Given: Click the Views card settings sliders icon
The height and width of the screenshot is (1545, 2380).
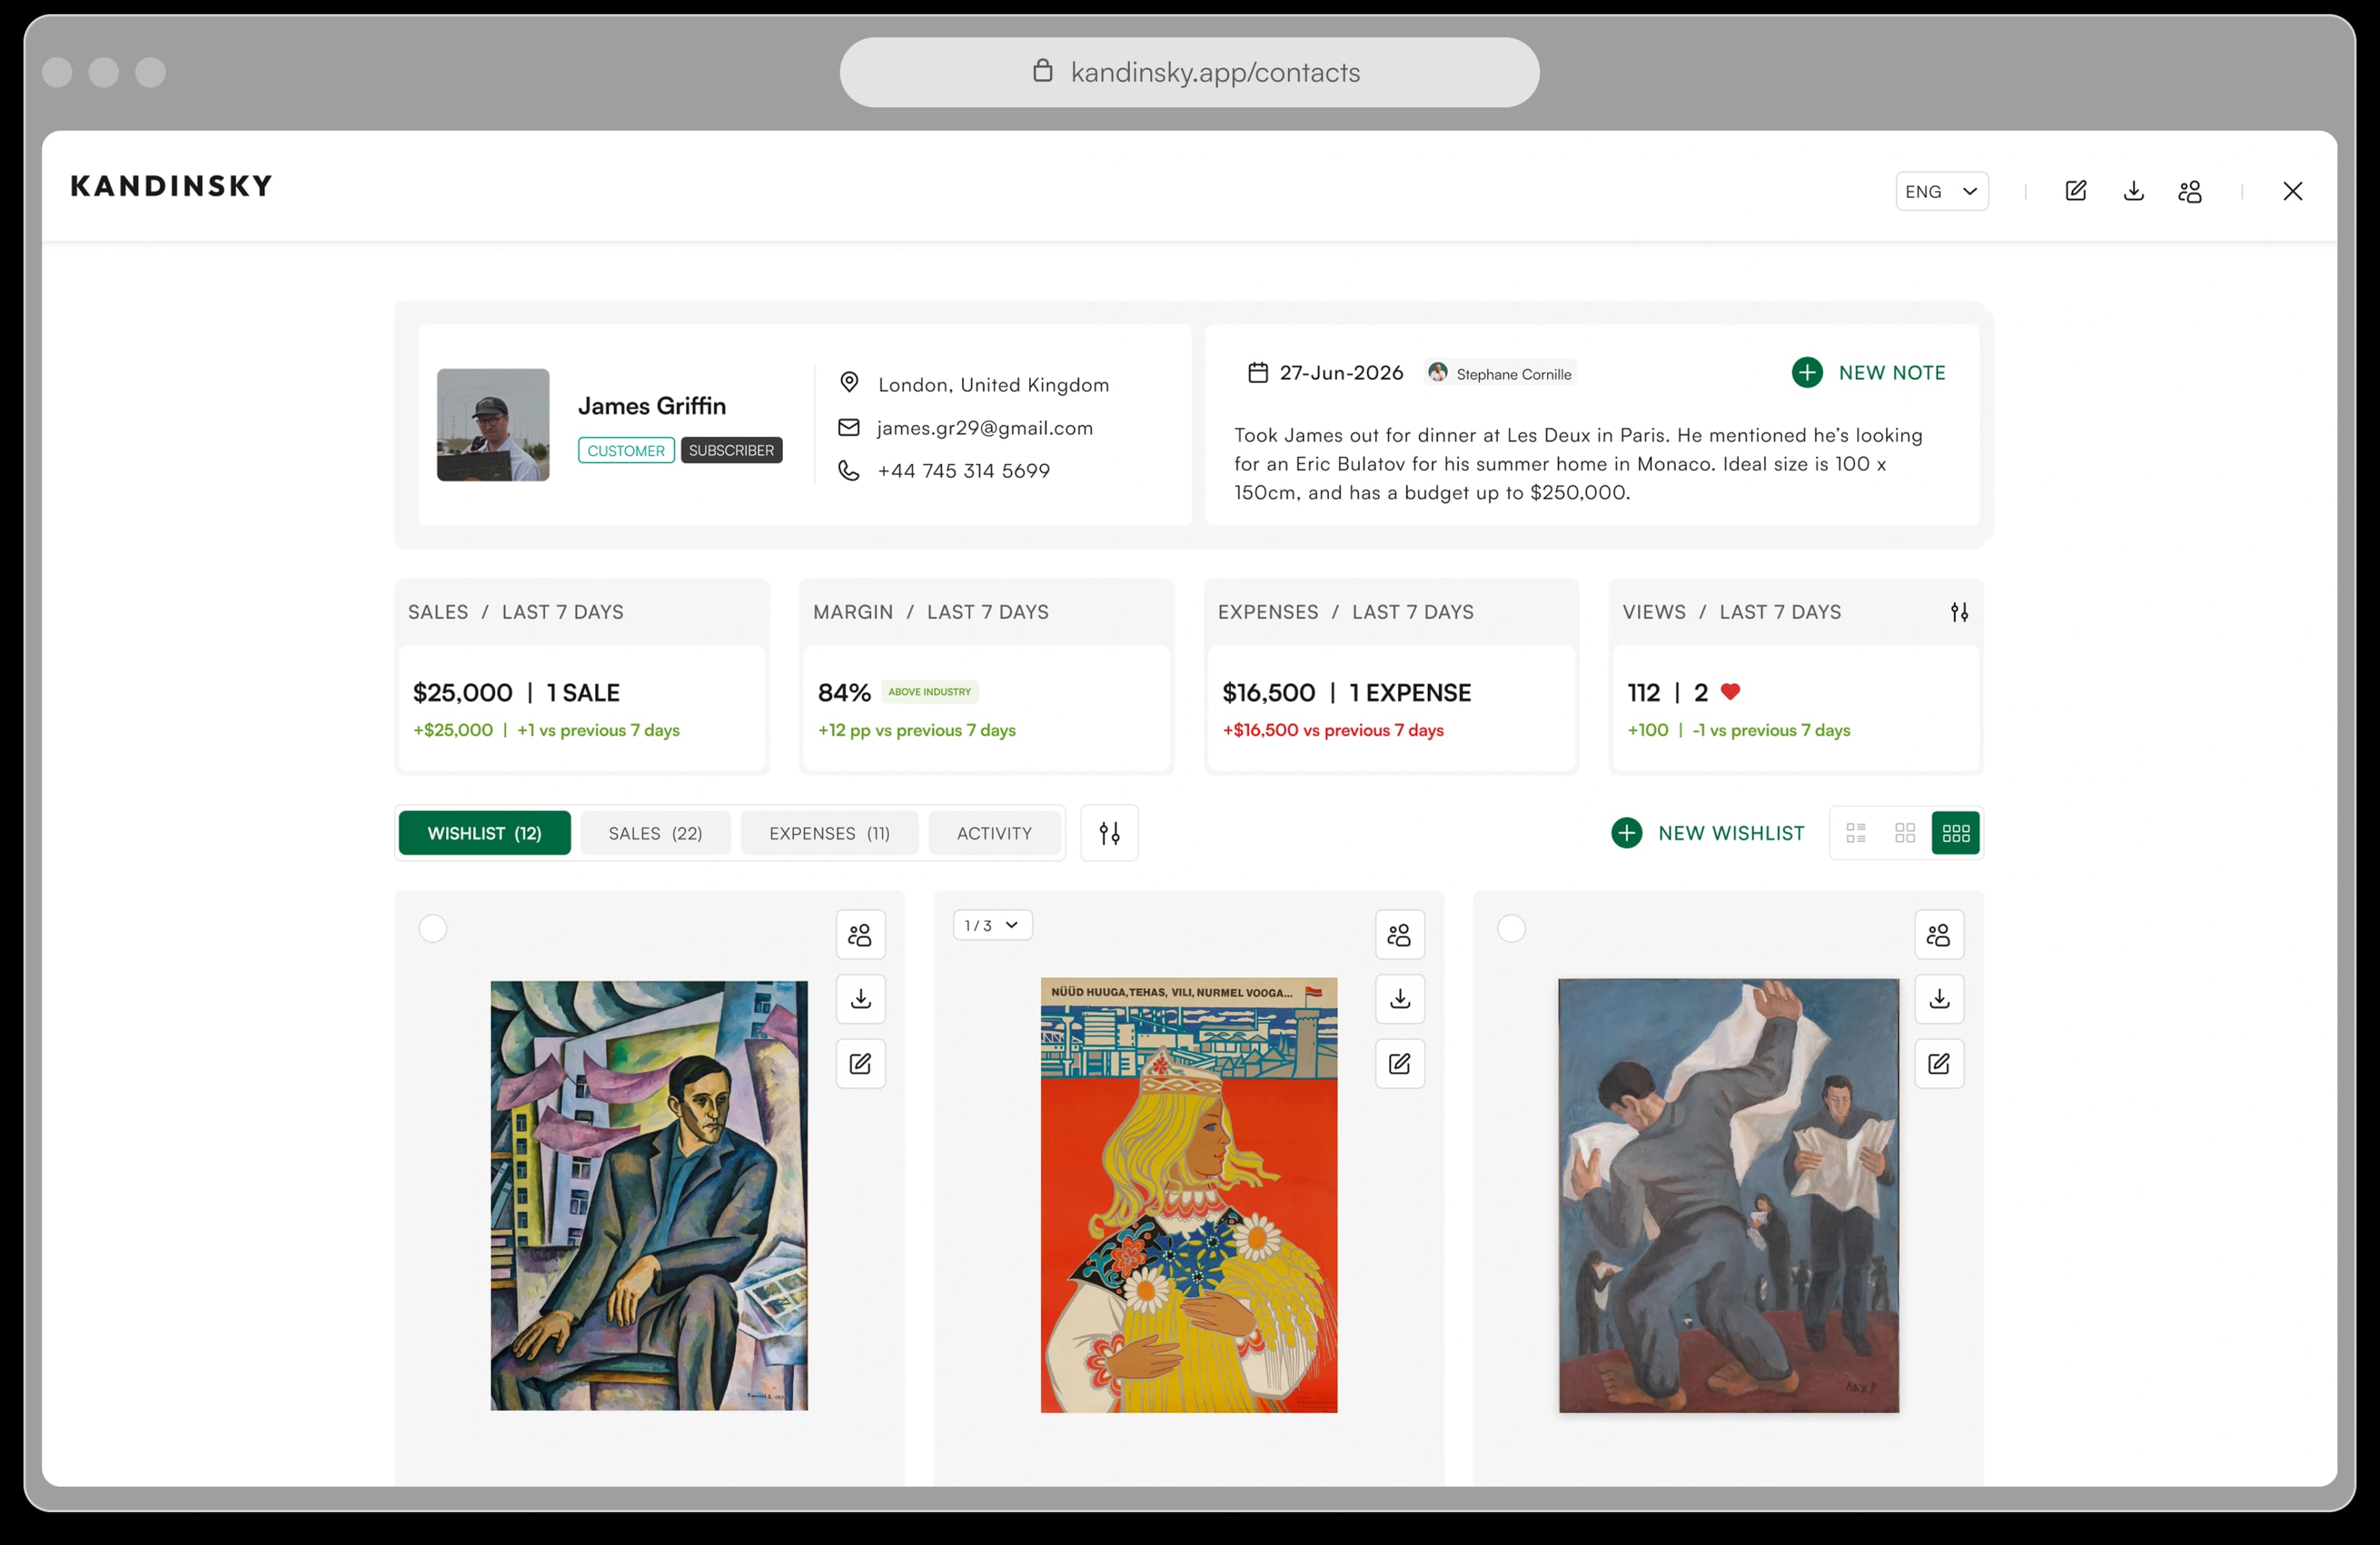Looking at the screenshot, I should point(1959,611).
